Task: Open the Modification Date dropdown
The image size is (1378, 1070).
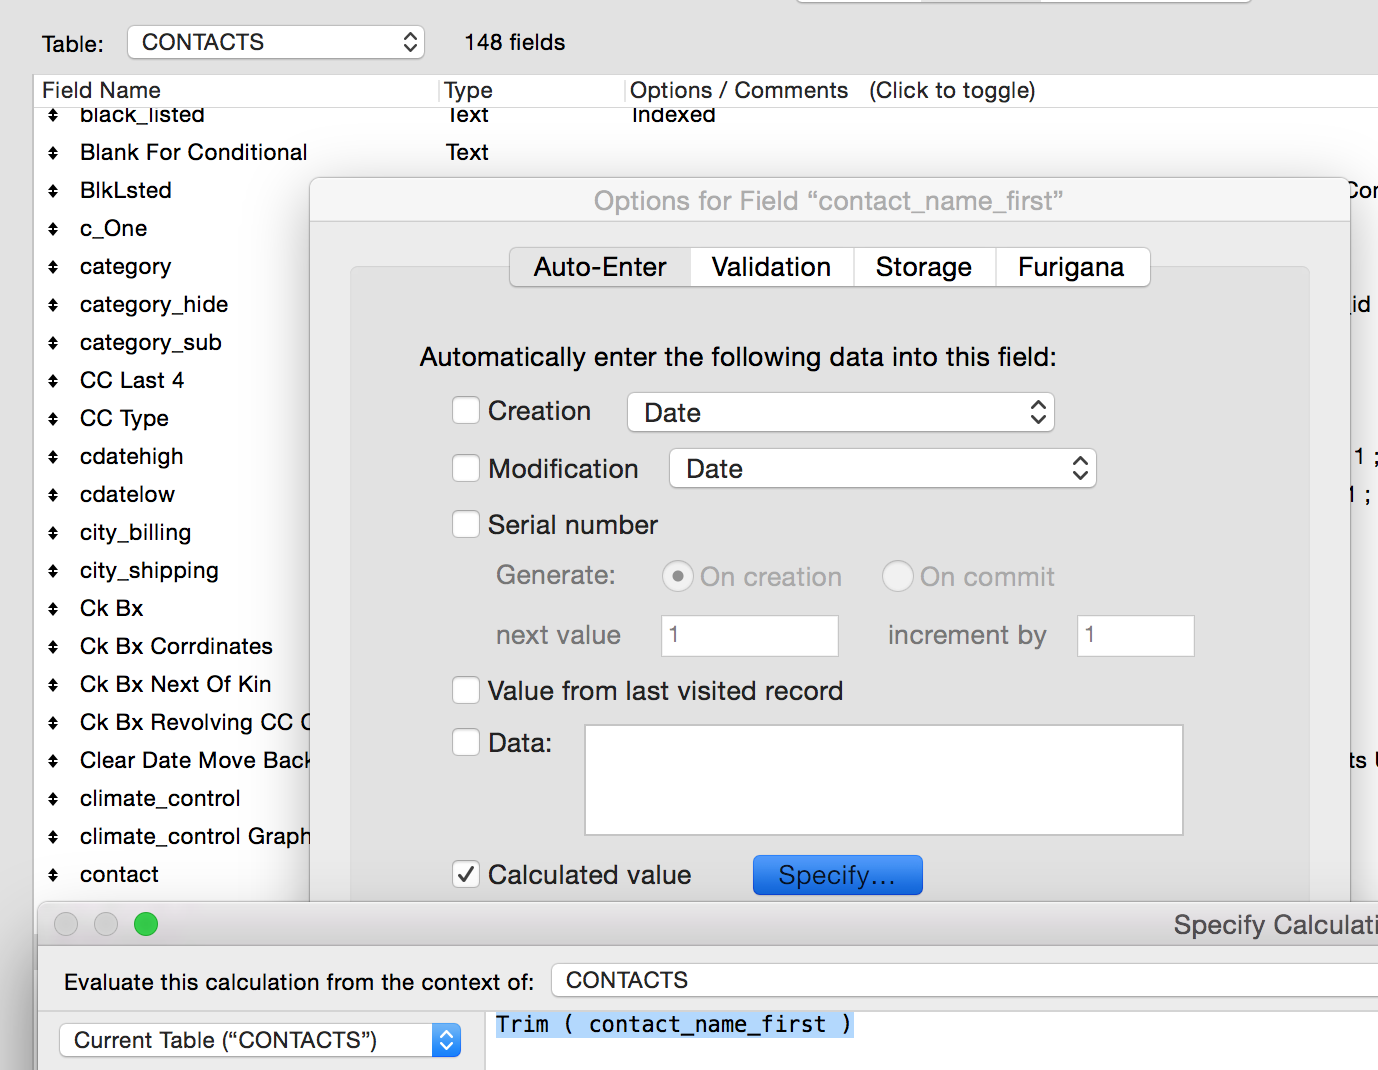Action: click(882, 469)
